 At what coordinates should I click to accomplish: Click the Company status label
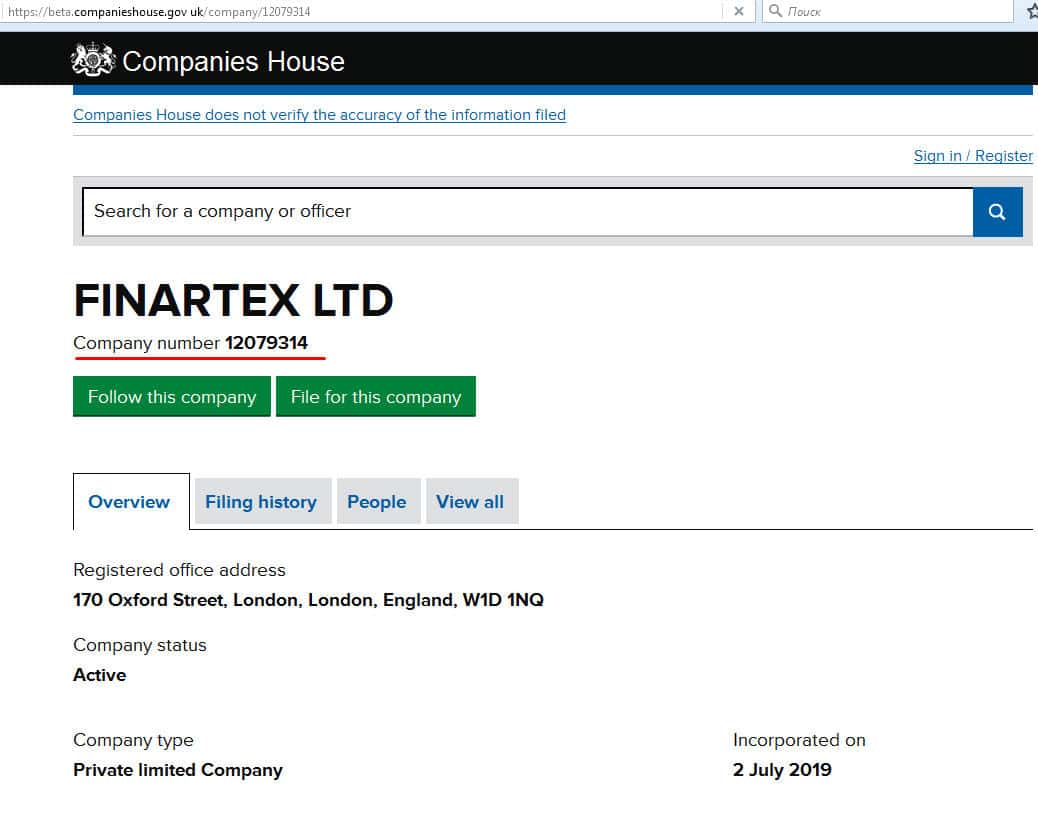[140, 645]
